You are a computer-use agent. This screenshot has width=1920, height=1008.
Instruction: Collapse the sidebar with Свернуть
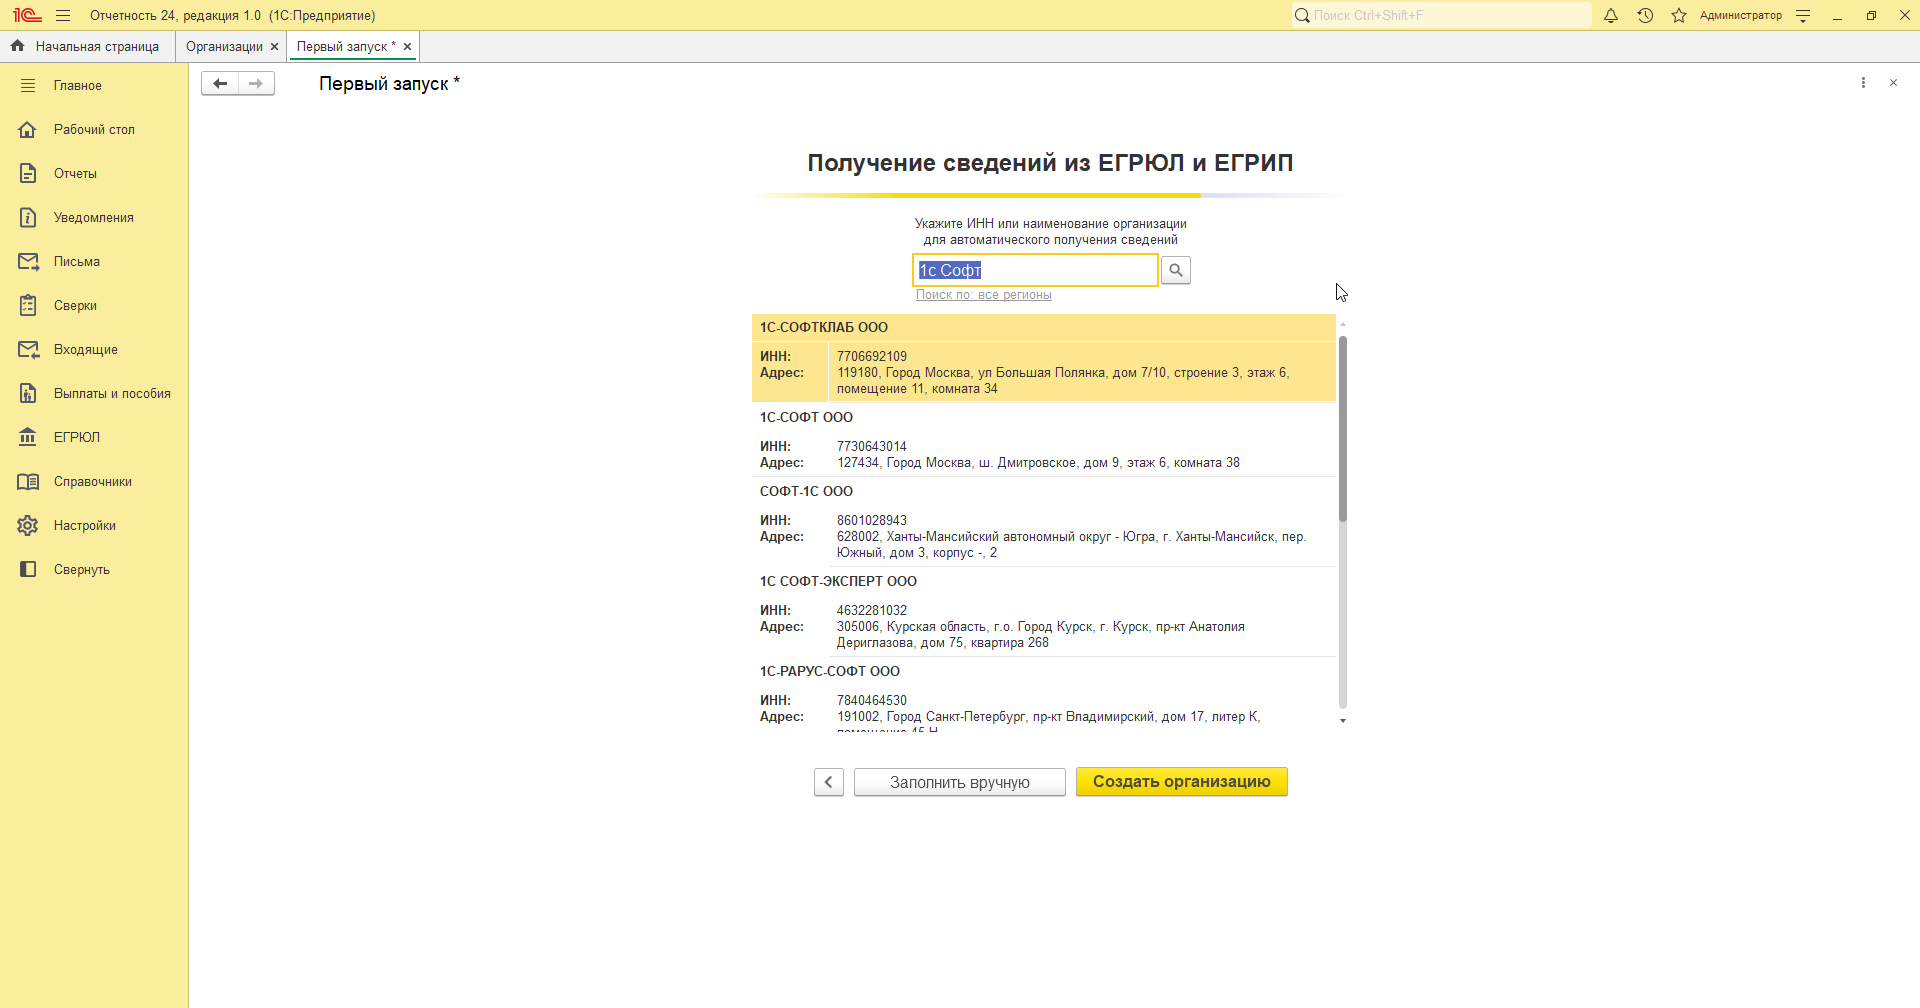94,569
